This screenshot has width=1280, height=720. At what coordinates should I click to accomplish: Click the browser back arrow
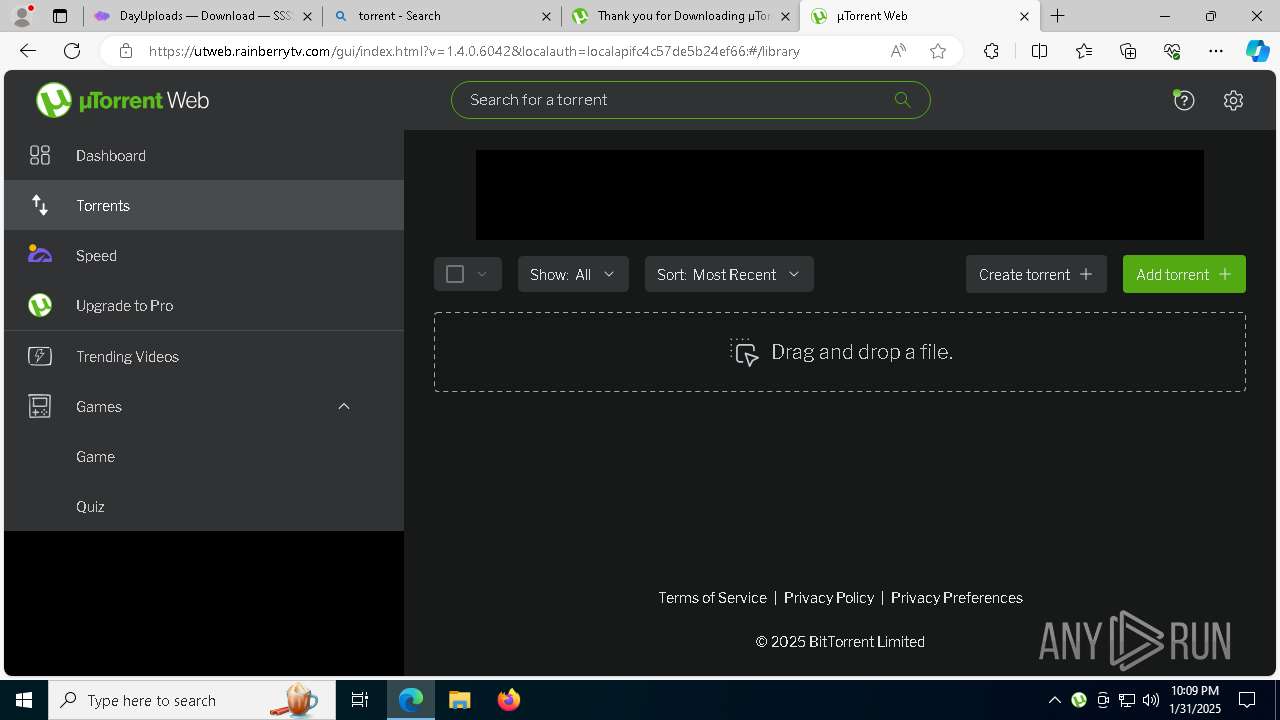28,51
